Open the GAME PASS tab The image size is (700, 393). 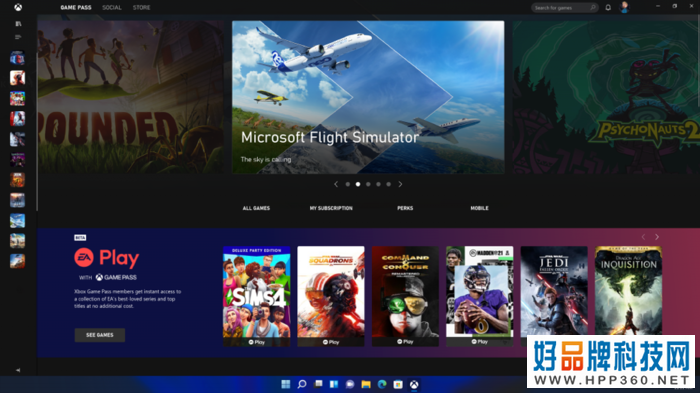tap(76, 8)
